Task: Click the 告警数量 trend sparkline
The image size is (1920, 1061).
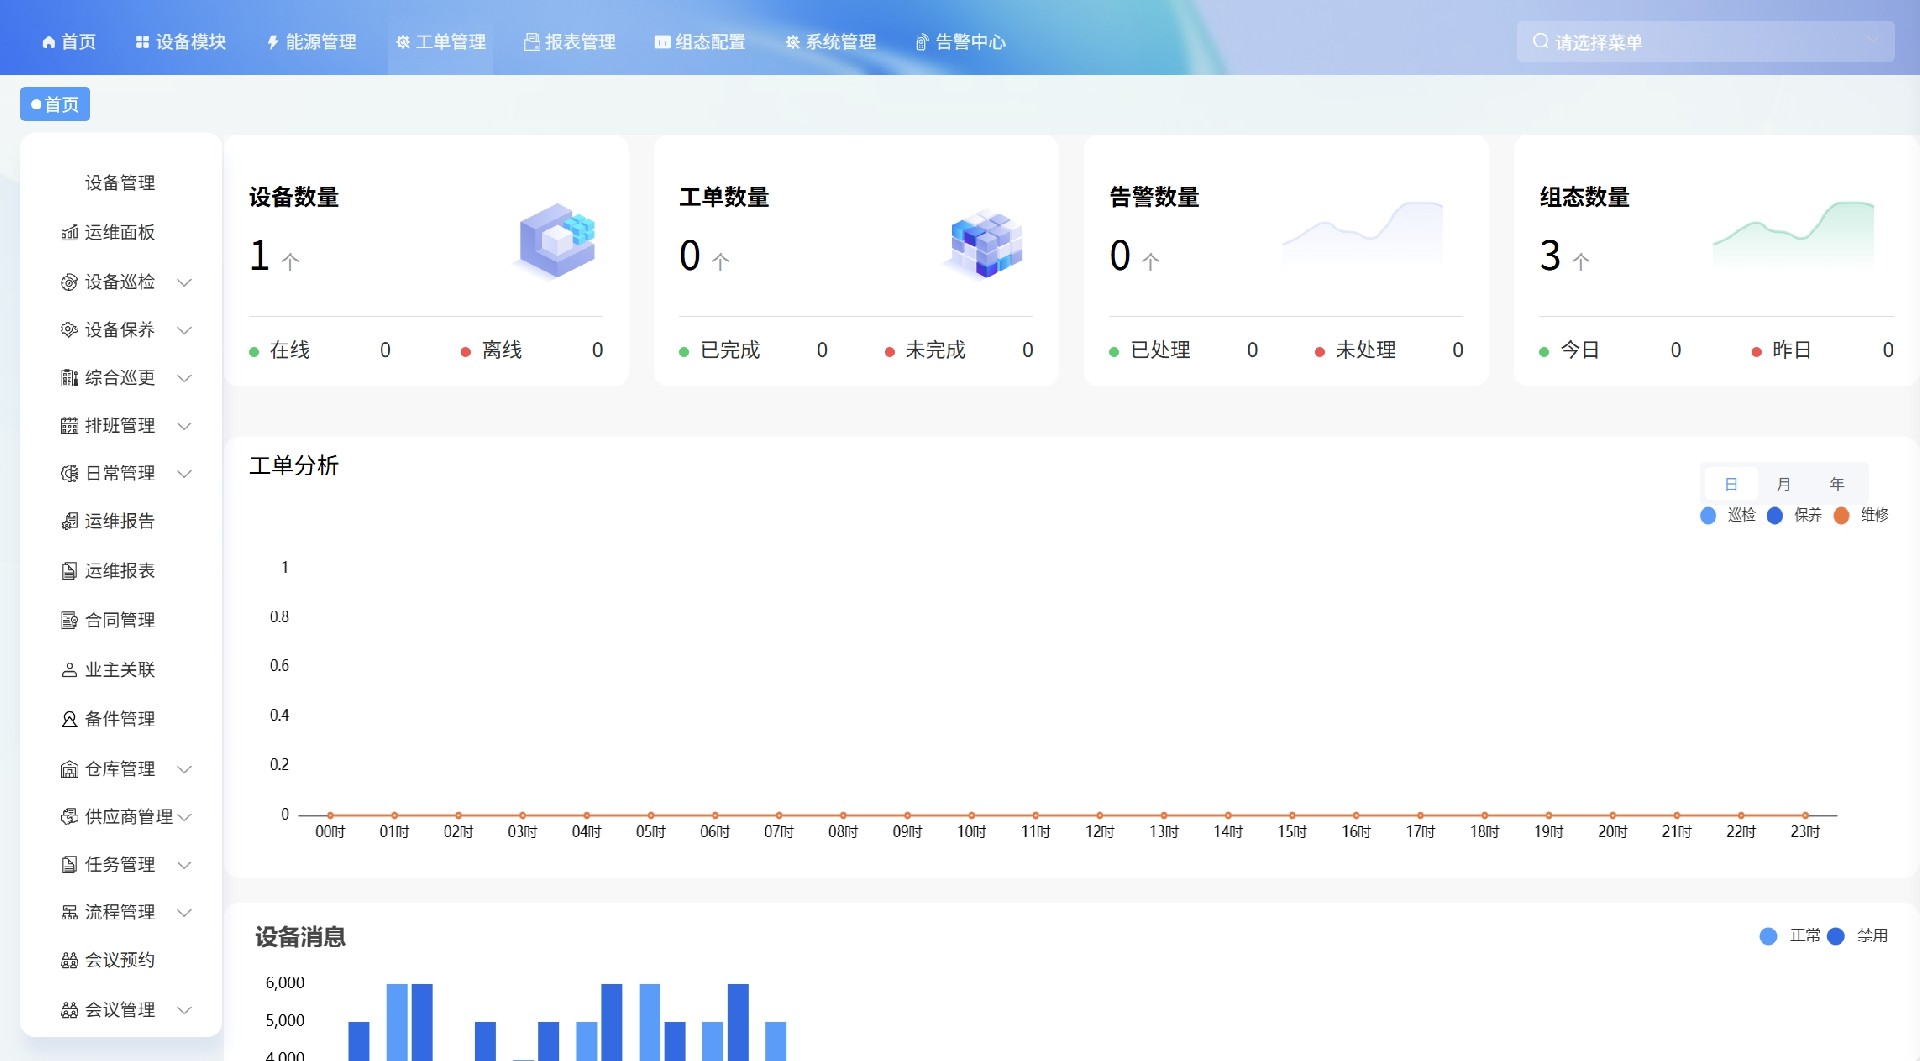Action: (x=1362, y=233)
